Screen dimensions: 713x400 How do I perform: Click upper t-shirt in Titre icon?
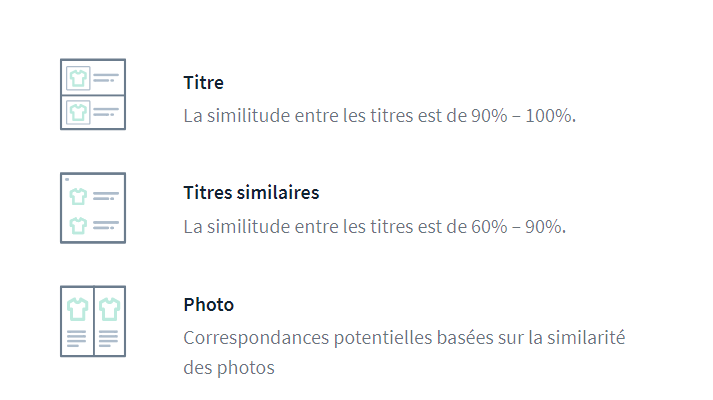(78, 78)
